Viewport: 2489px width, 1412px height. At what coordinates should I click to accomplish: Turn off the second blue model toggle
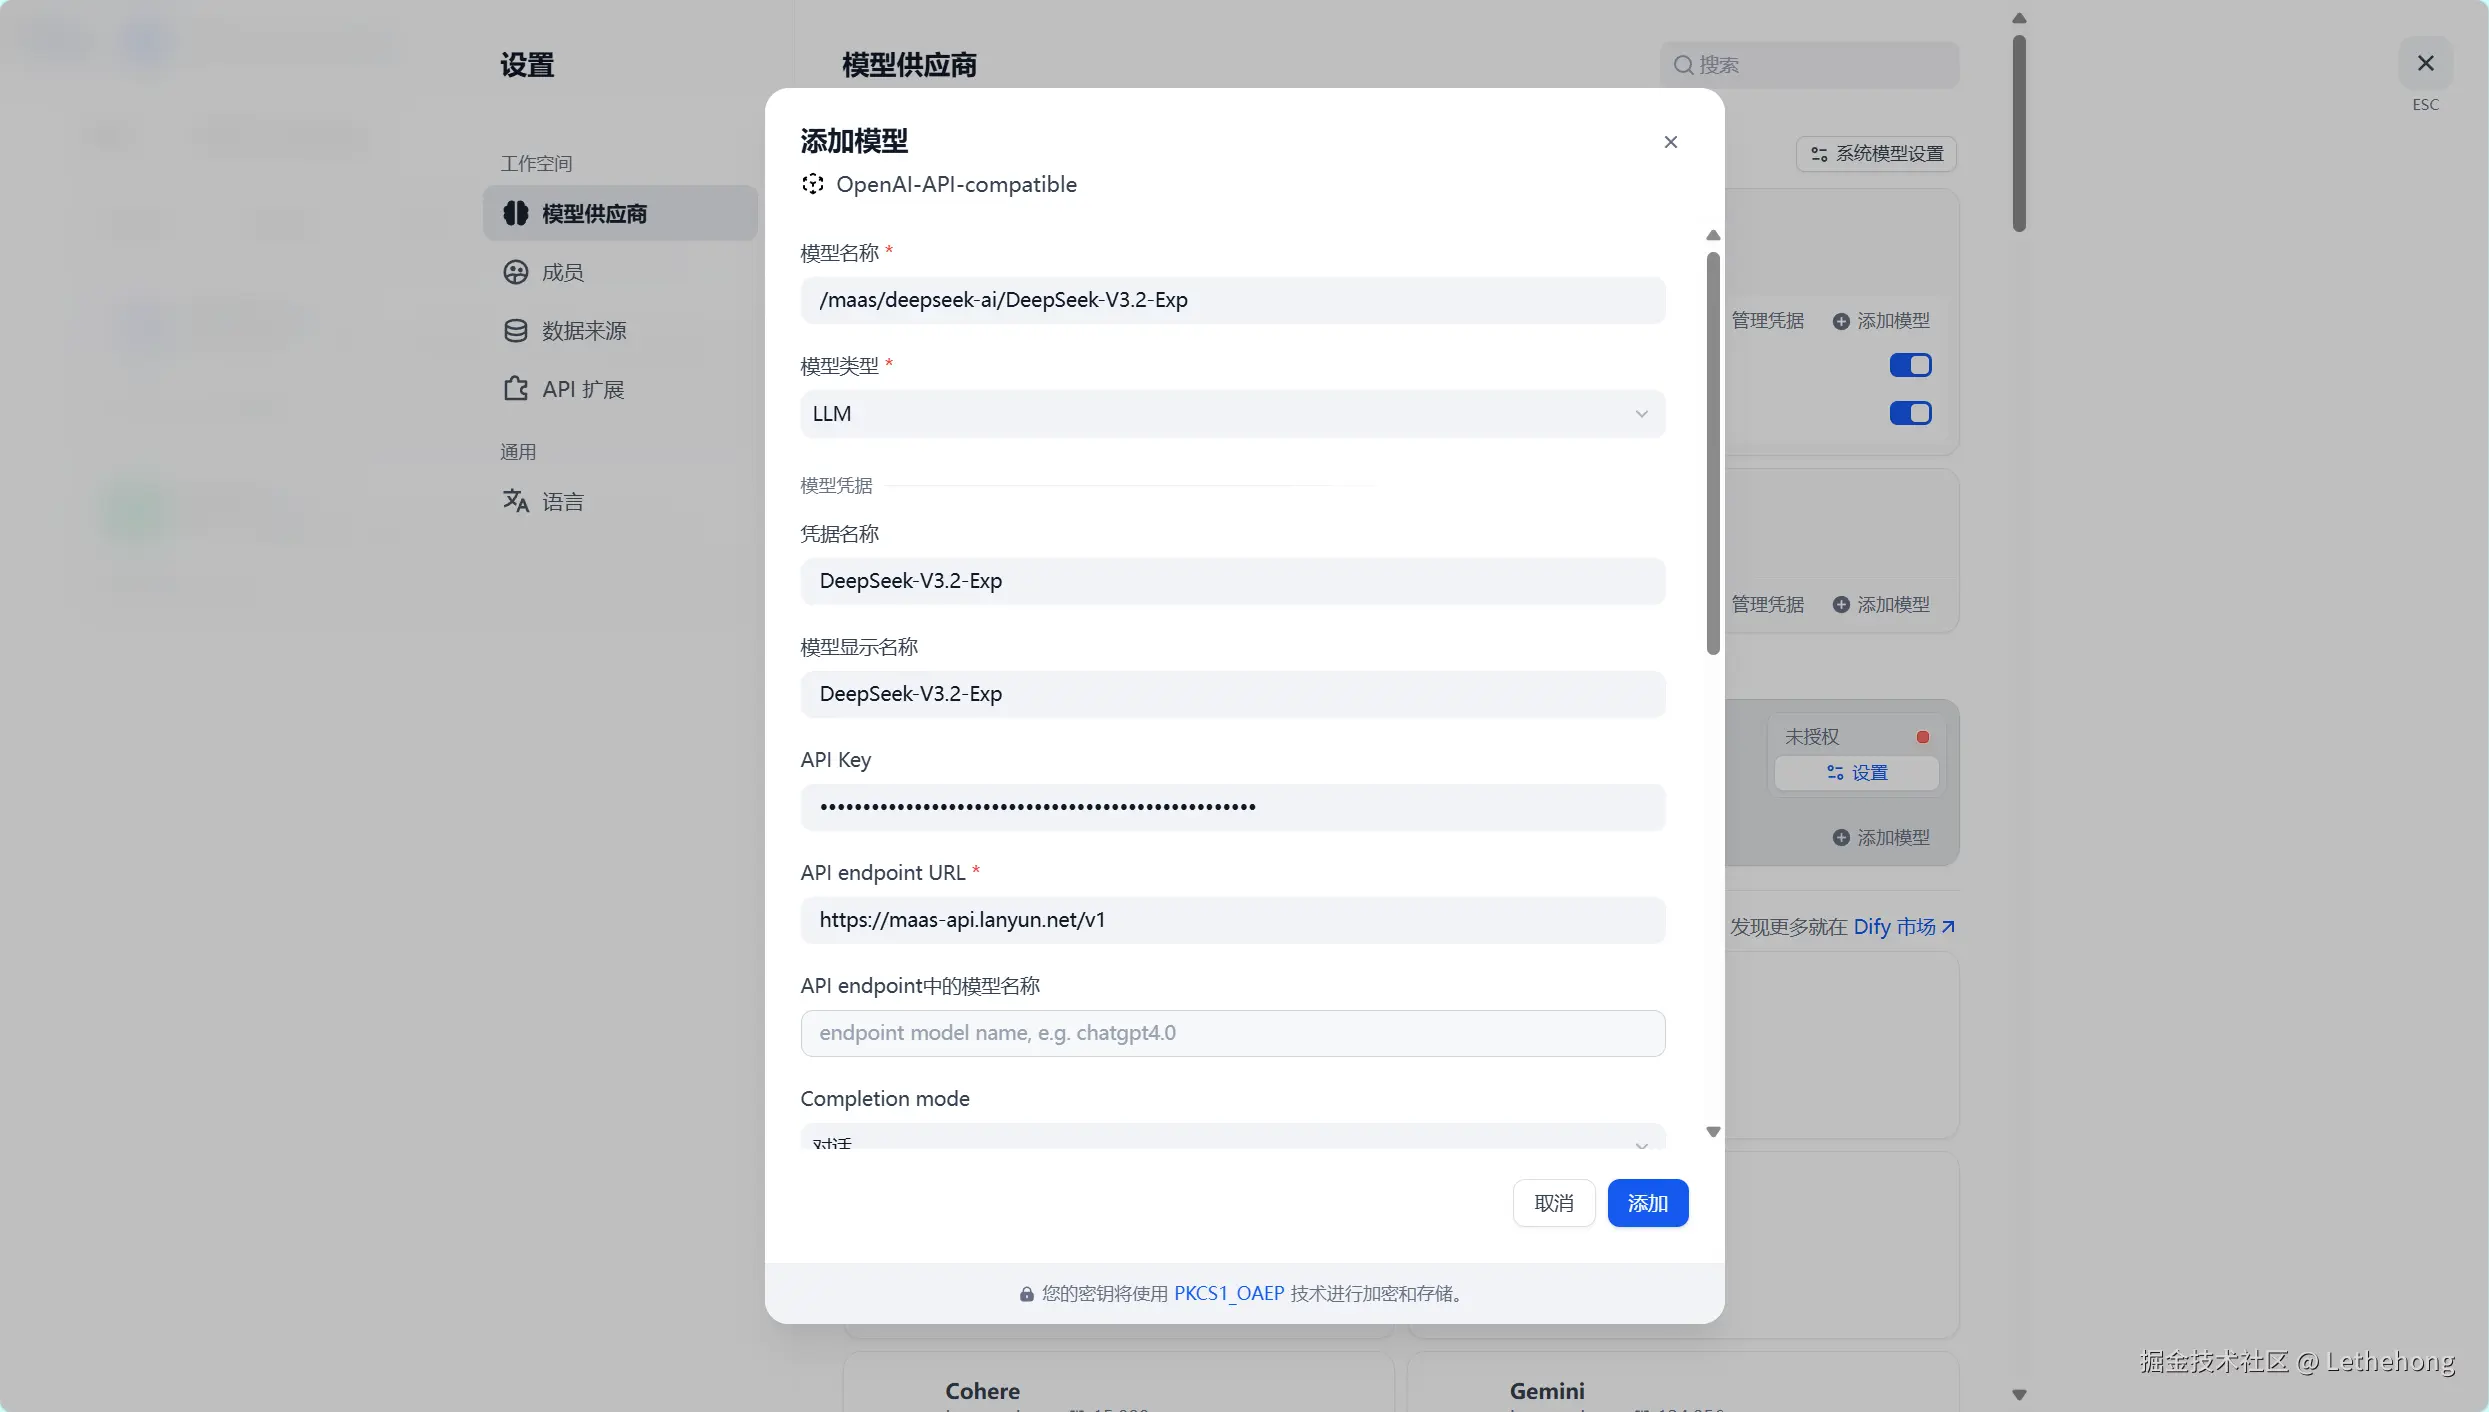click(x=1909, y=413)
